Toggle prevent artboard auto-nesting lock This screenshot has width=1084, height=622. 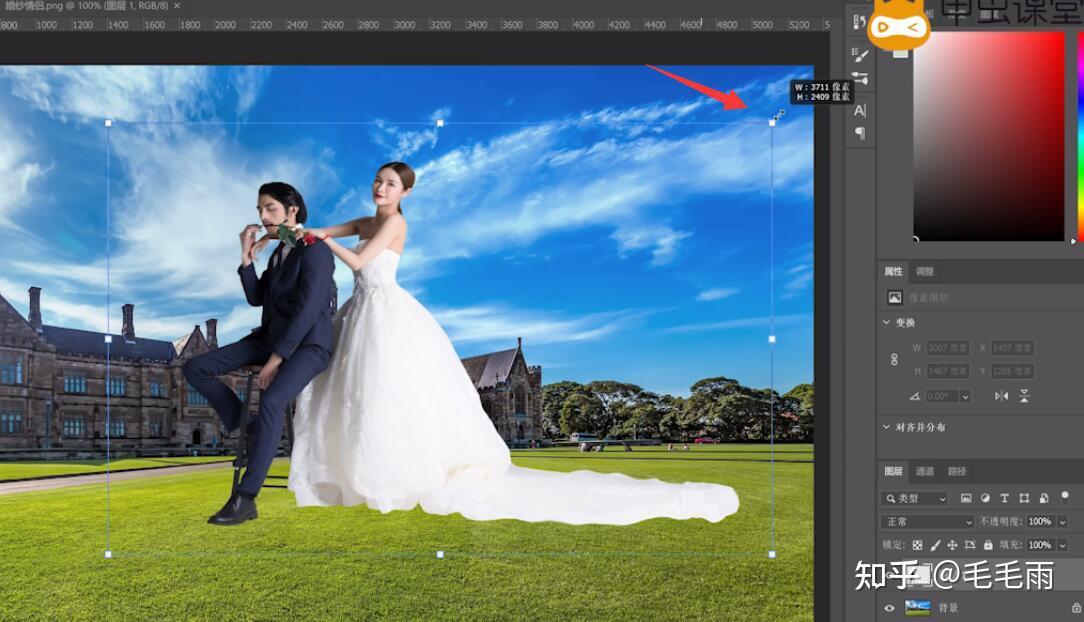click(970, 545)
